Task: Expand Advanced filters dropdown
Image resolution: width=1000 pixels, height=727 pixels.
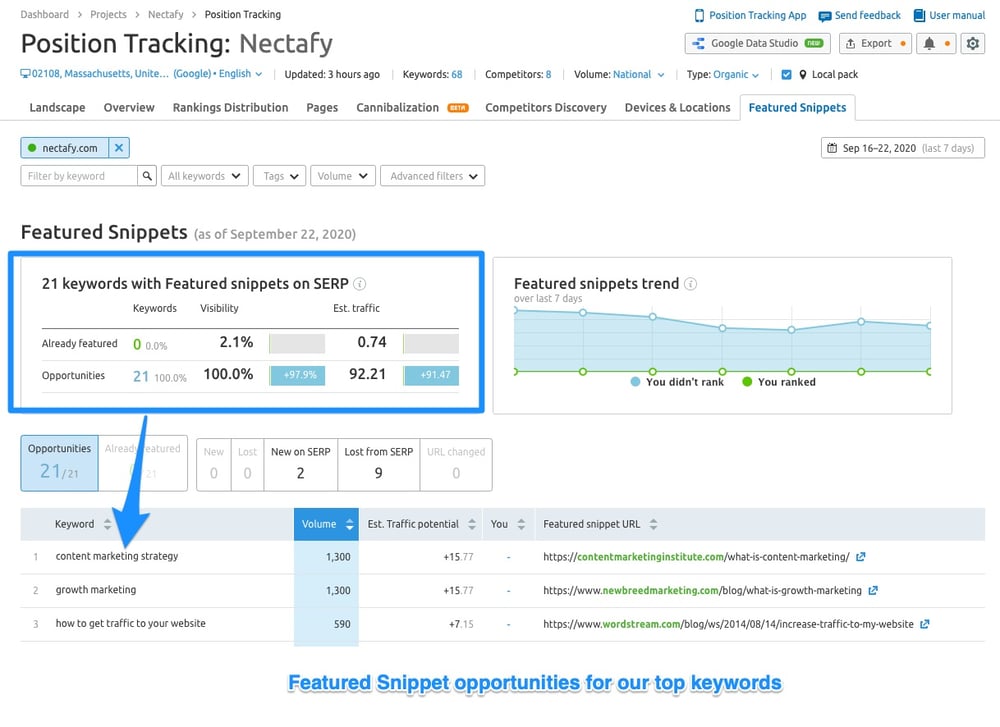Action: point(432,176)
